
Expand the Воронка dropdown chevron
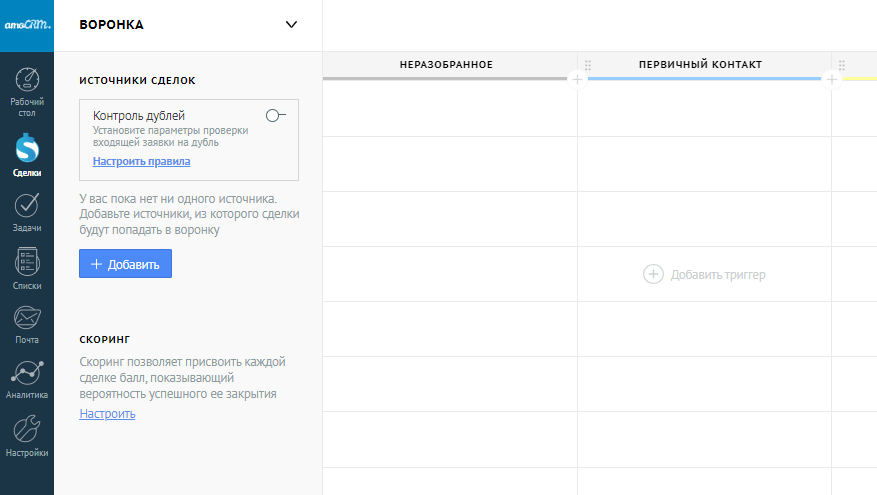(292, 25)
